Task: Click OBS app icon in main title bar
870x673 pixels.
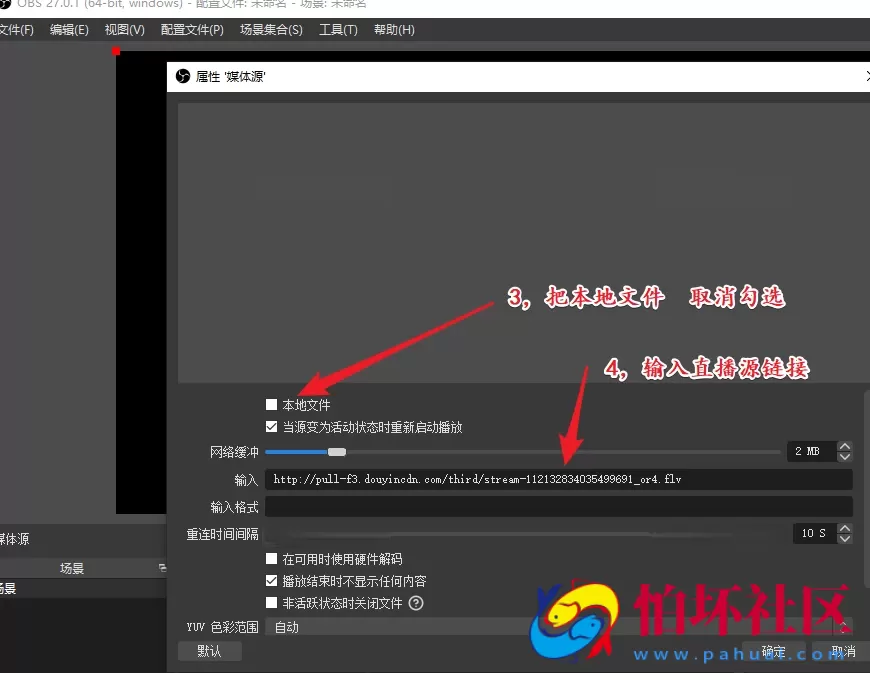Action: (5, 4)
